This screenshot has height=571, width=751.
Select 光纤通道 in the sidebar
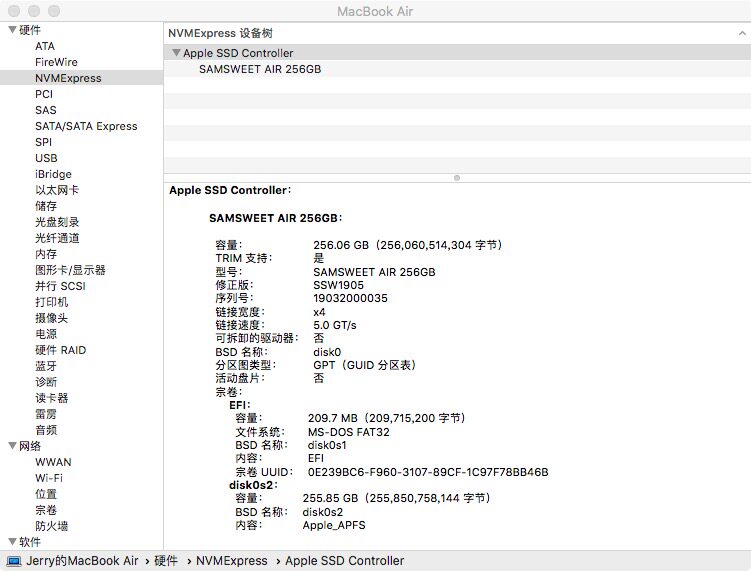click(x=57, y=238)
